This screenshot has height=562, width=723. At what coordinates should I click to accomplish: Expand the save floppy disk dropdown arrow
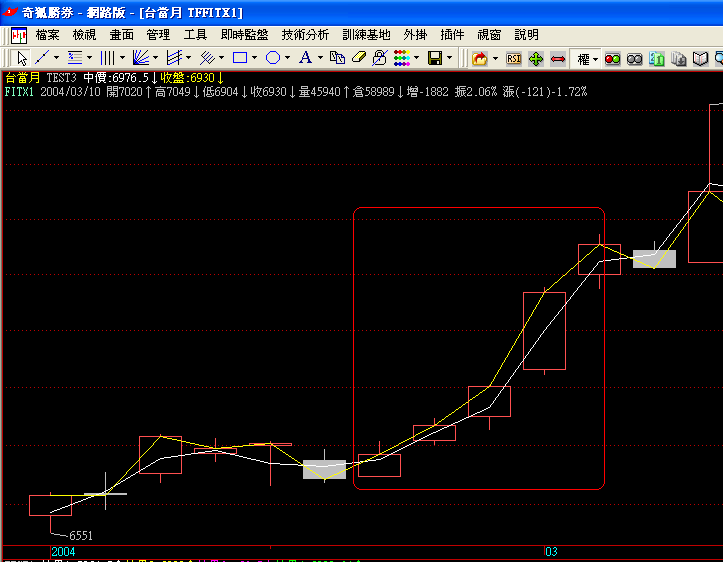(449, 58)
